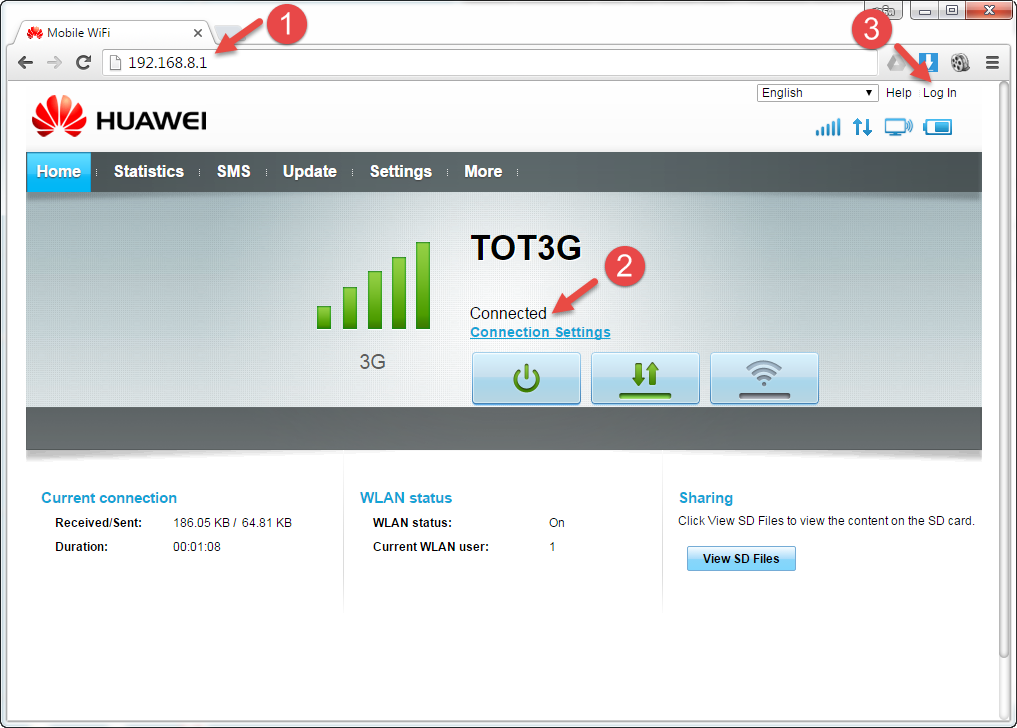1017x728 pixels.
Task: Click the Current WLAN user label
Action: (x=431, y=547)
